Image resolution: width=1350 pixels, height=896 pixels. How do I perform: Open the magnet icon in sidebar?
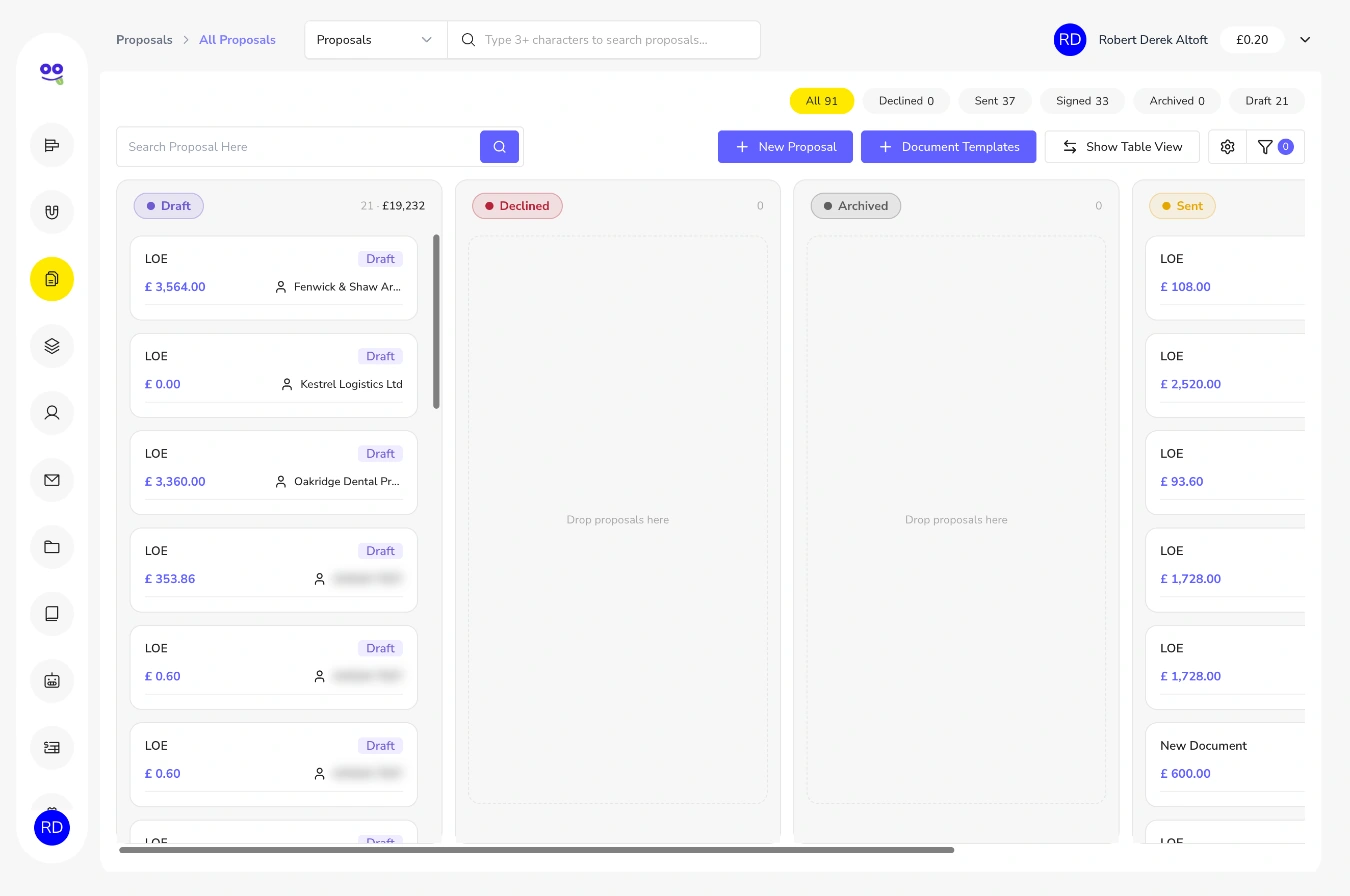click(52, 212)
